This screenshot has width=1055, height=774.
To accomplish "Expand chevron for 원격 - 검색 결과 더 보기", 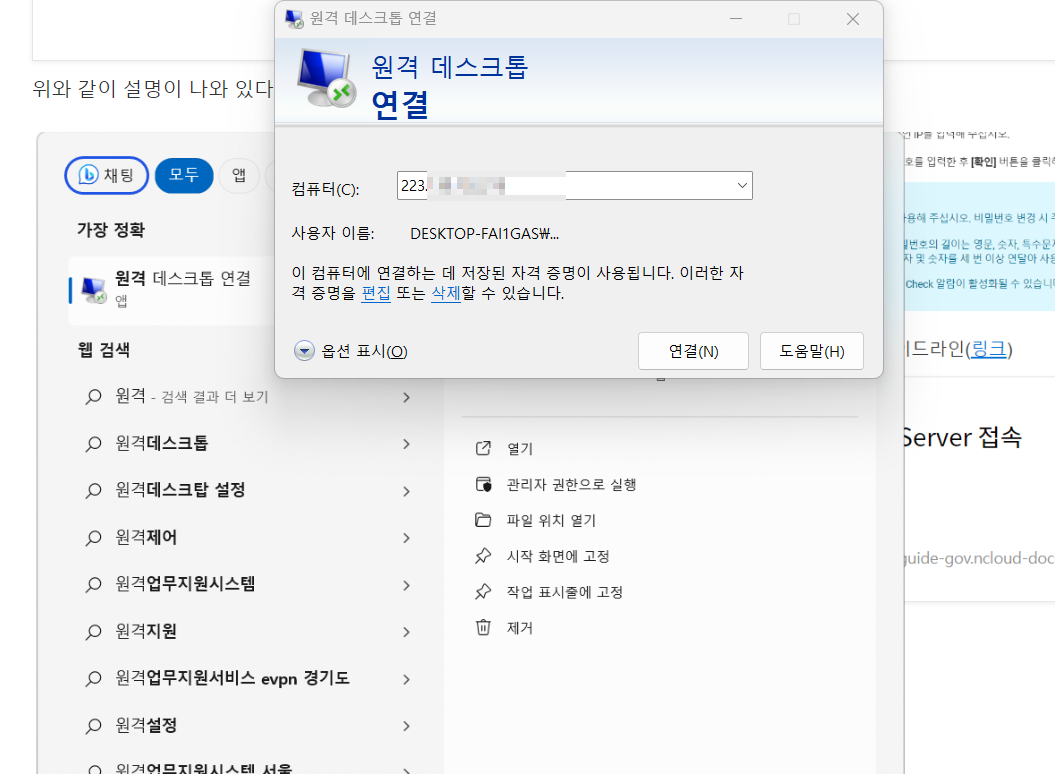I will click(x=406, y=397).
